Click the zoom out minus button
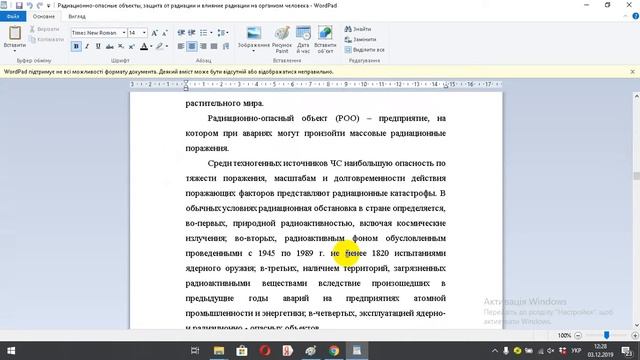This screenshot has width=640, height=360. pos(578,336)
